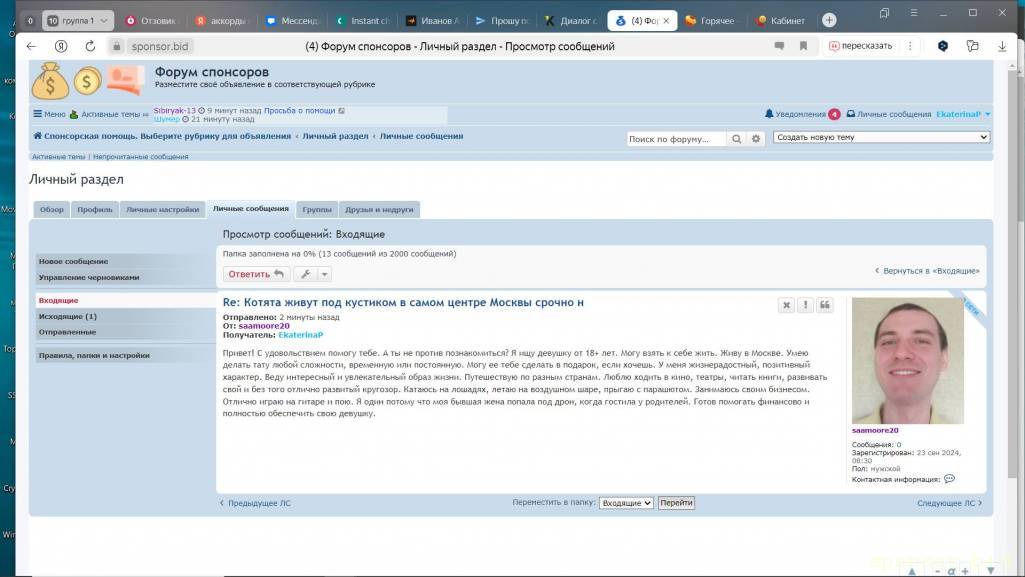Click the delete message X icon

[787, 306]
